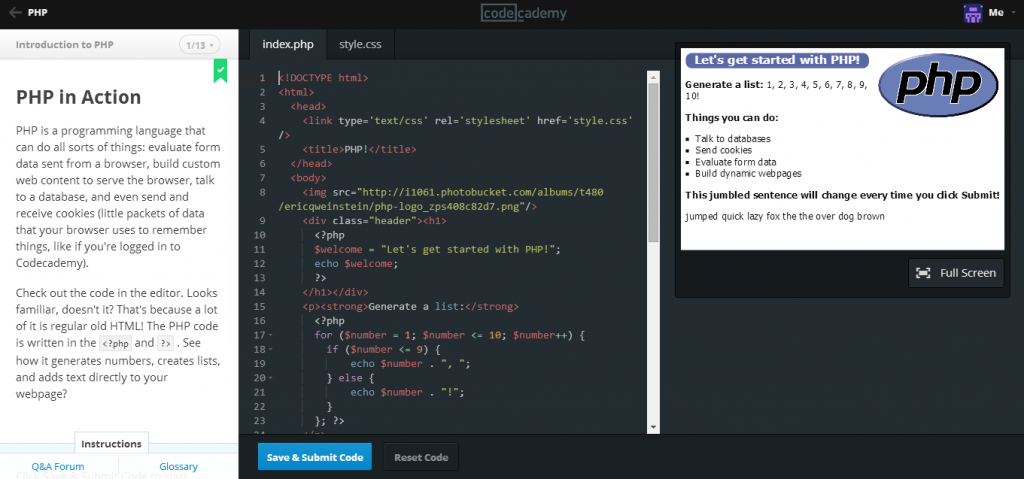Click the echo $welcome line

356,264
